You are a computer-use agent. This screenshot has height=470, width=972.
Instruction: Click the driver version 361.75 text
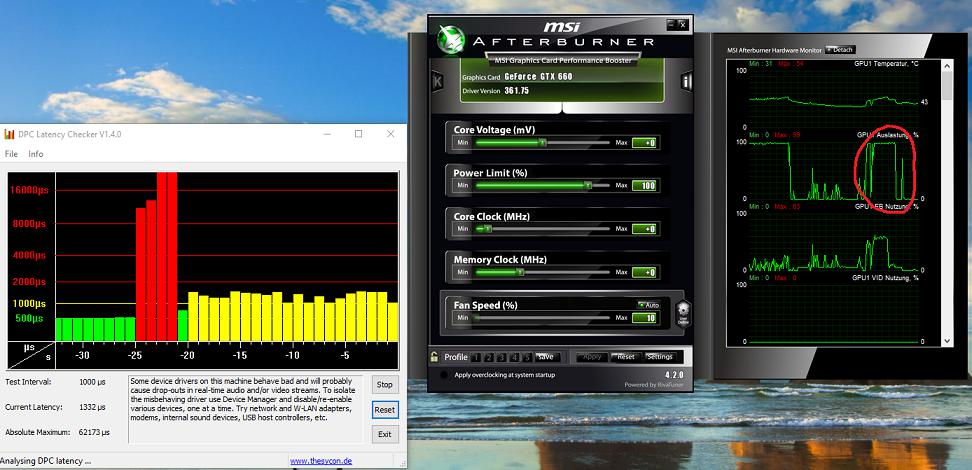click(x=516, y=91)
